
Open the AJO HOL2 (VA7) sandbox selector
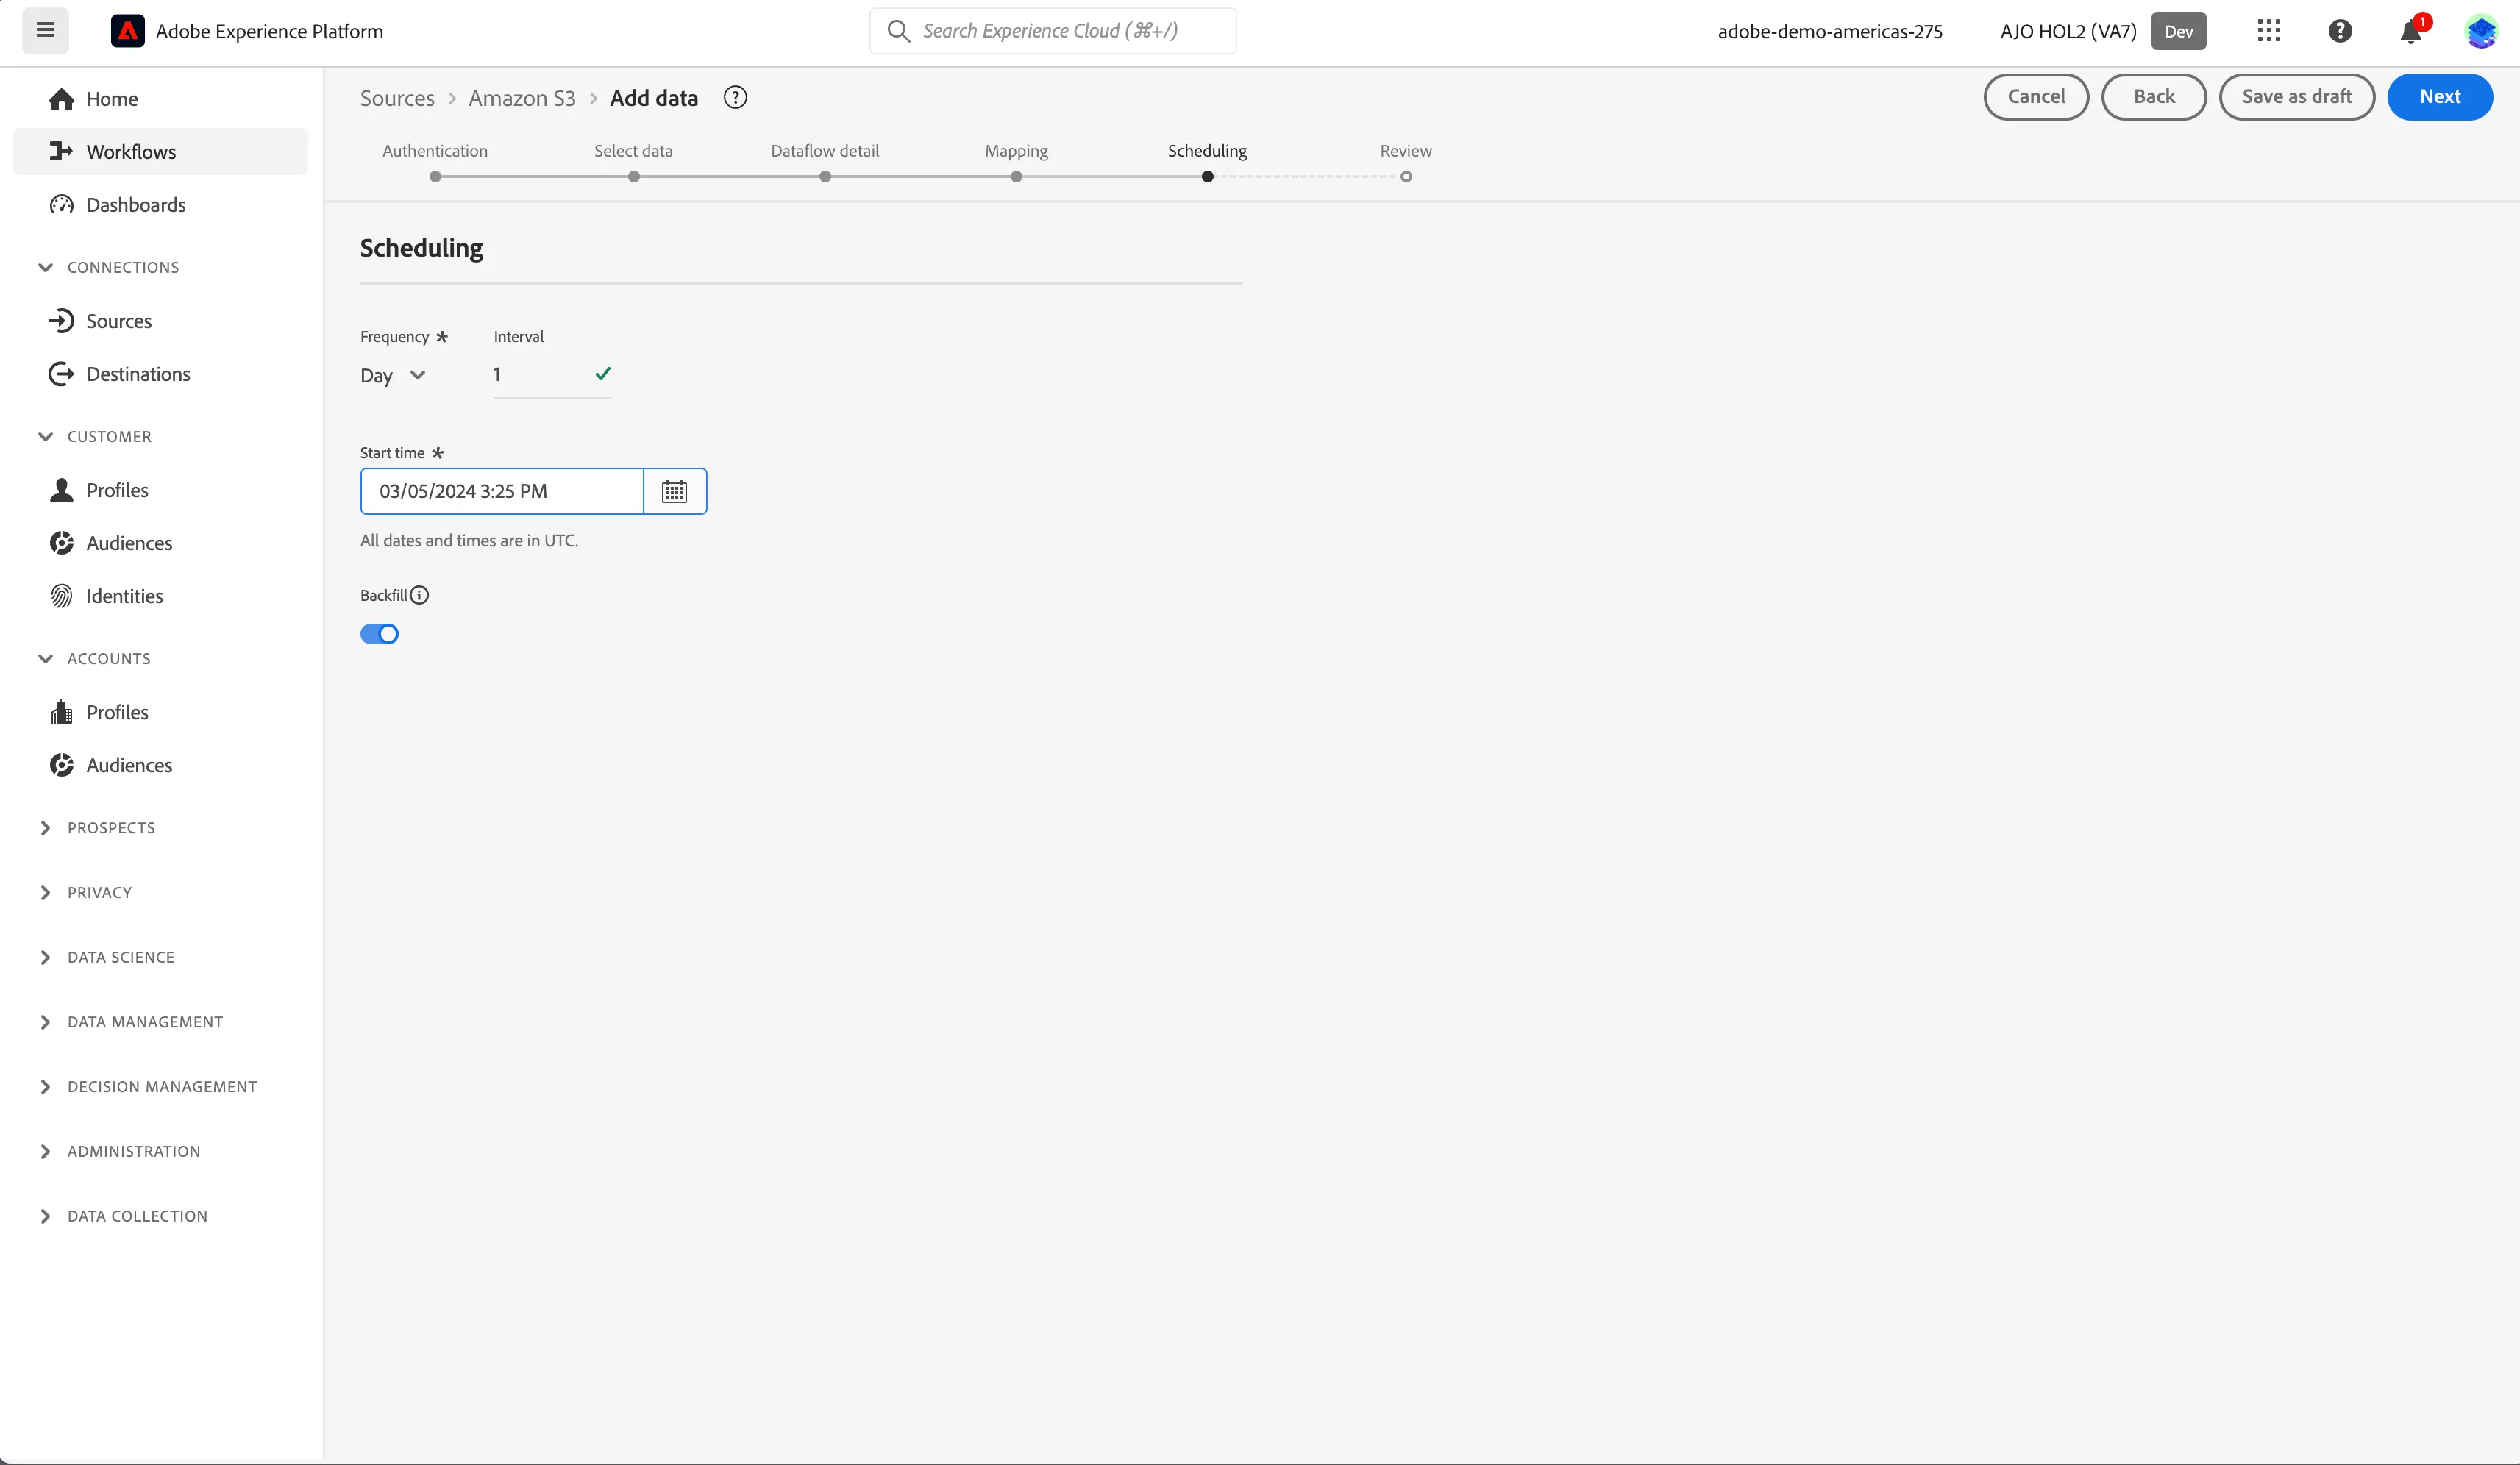(2068, 31)
